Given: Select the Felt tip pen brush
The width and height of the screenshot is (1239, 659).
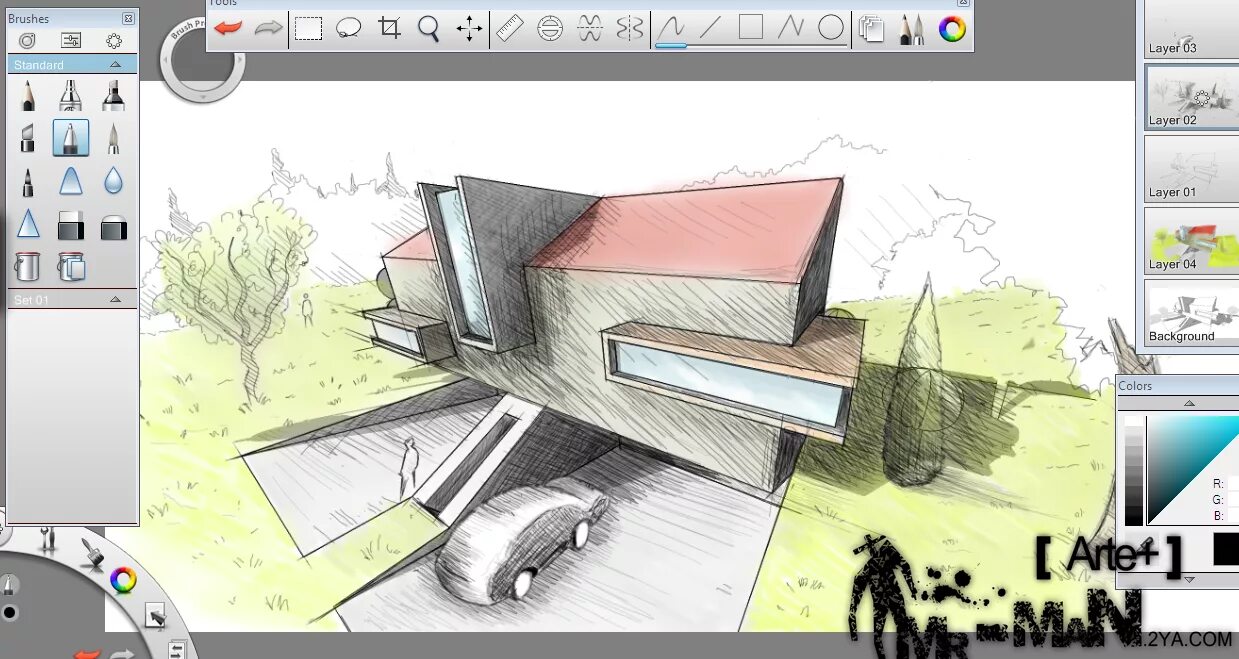Looking at the screenshot, I should click(28, 182).
